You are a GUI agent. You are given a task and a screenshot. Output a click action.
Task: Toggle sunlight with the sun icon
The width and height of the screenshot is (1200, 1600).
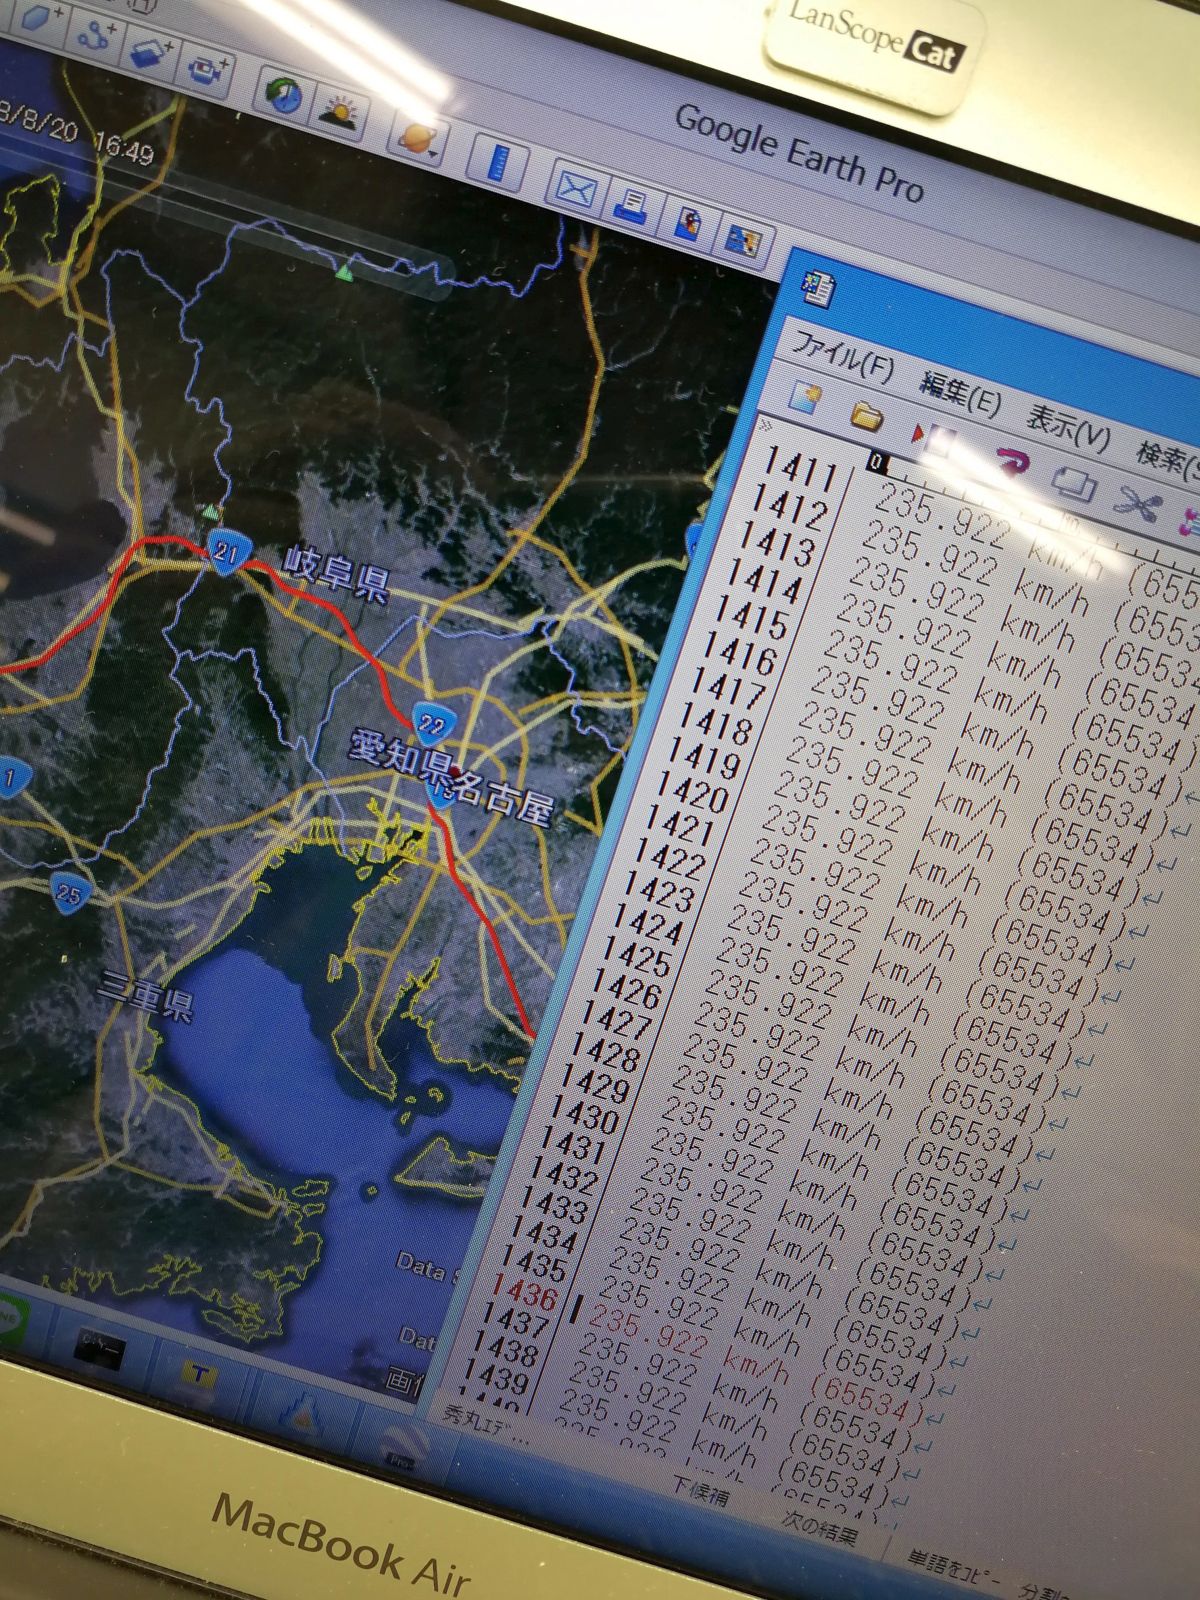[x=340, y=111]
